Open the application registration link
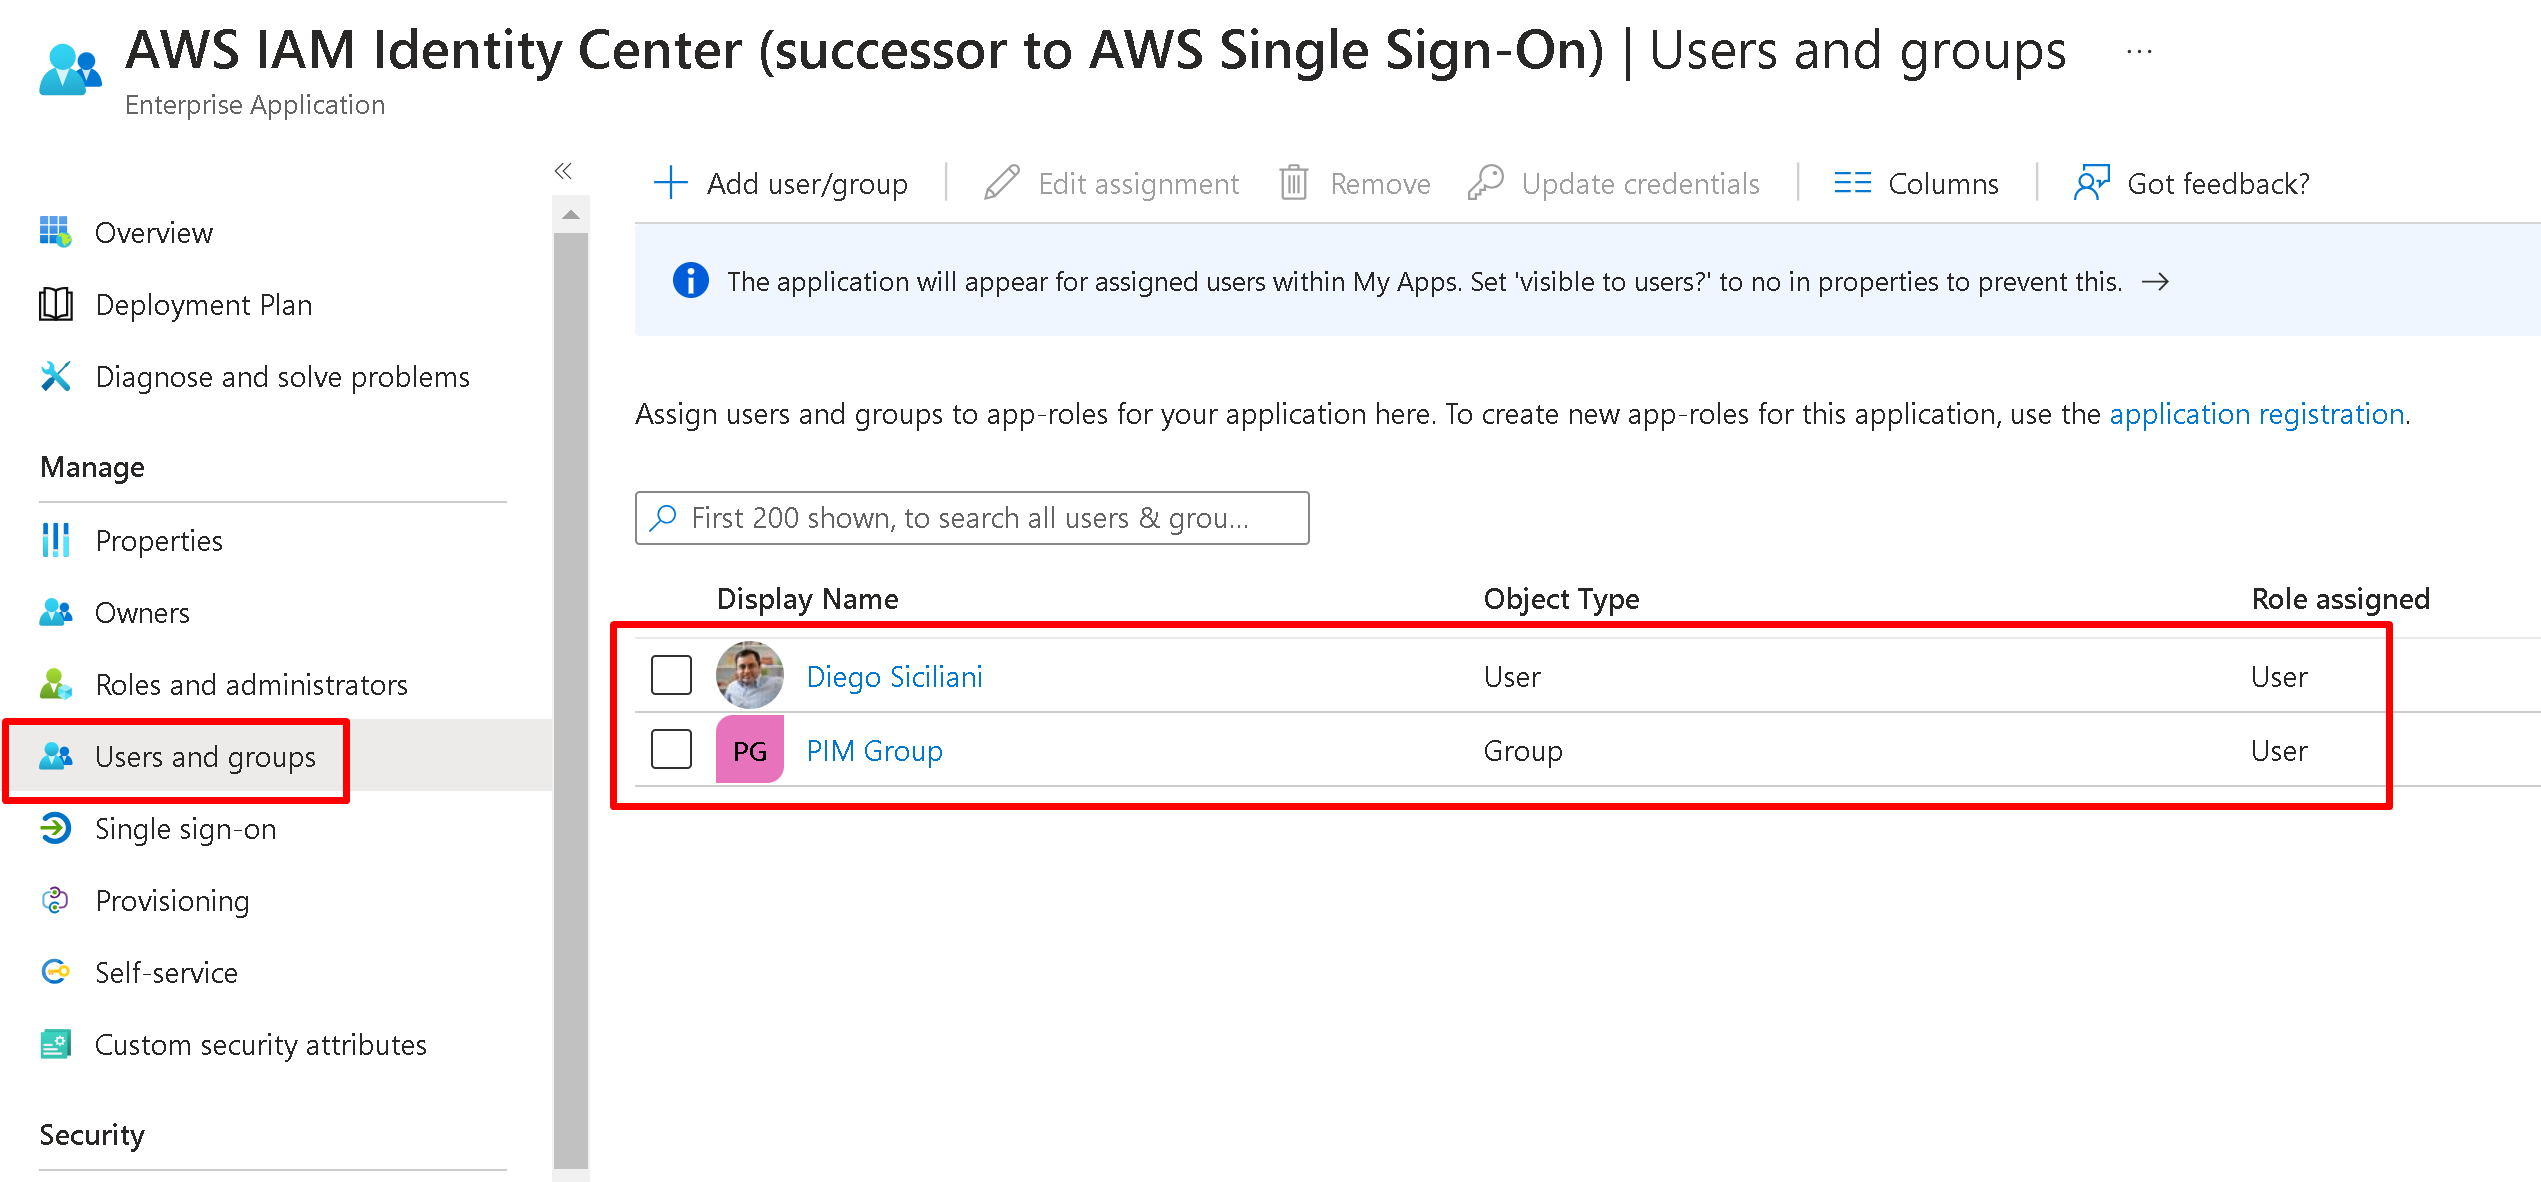Viewport: 2541px width, 1182px height. click(x=2256, y=414)
